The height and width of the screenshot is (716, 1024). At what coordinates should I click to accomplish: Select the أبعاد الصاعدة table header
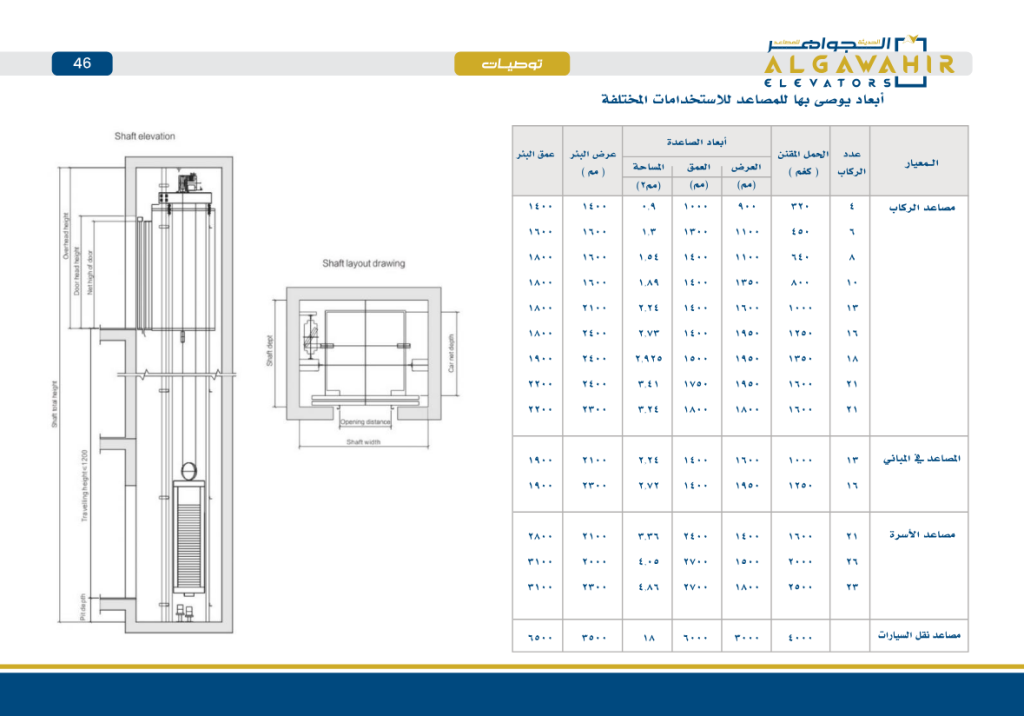point(697,142)
